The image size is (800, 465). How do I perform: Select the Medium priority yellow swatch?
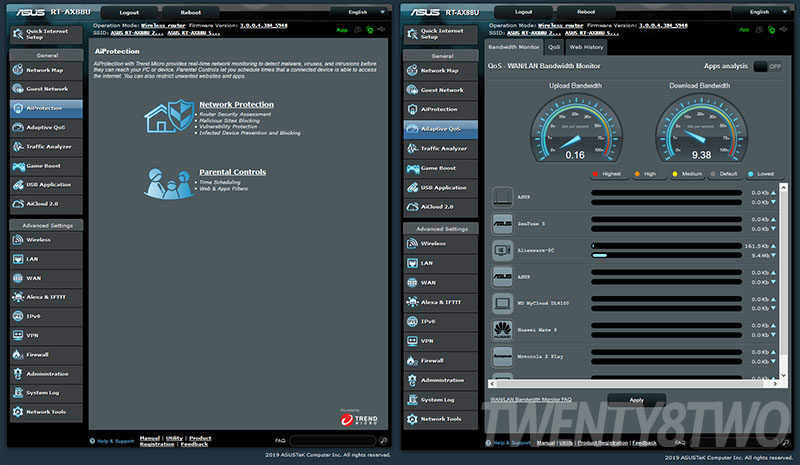[674, 174]
